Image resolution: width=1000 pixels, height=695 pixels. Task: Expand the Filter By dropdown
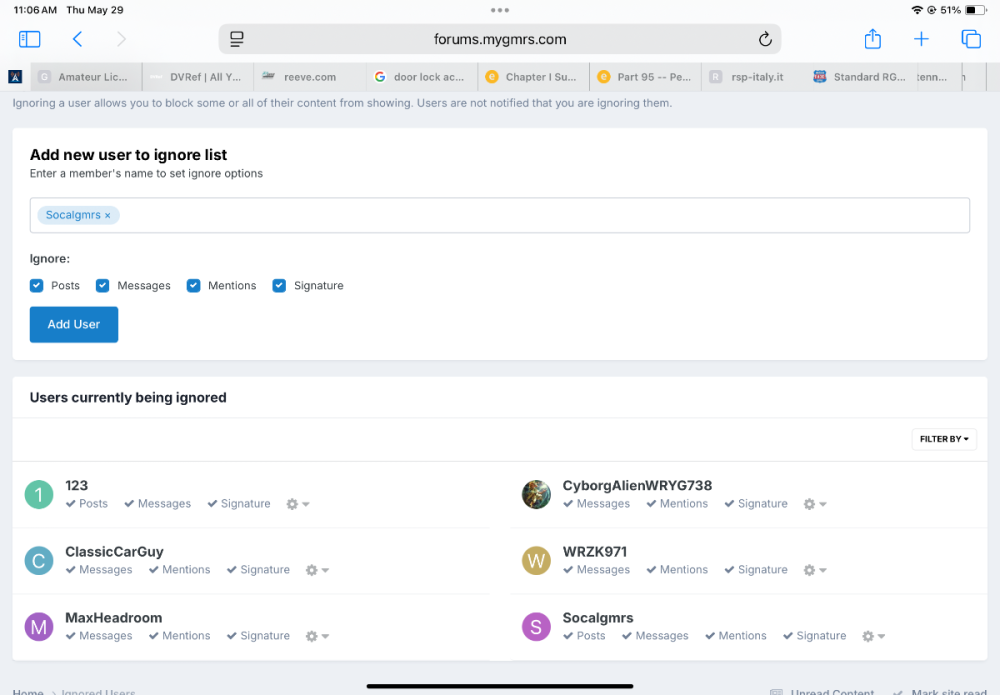(944, 439)
